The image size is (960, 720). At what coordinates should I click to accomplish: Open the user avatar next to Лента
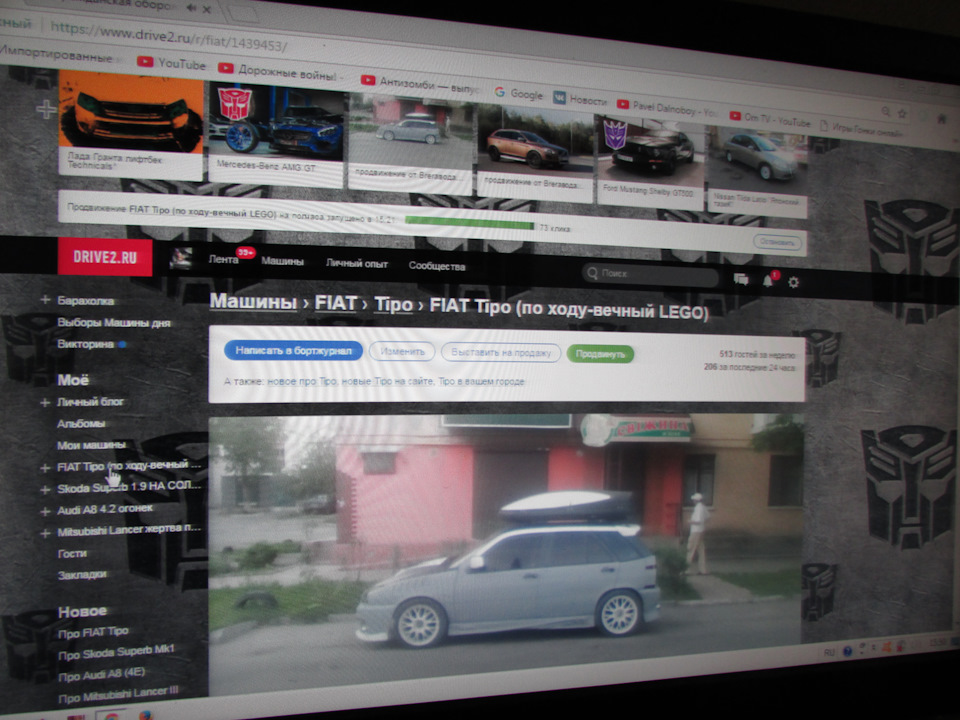(181, 258)
